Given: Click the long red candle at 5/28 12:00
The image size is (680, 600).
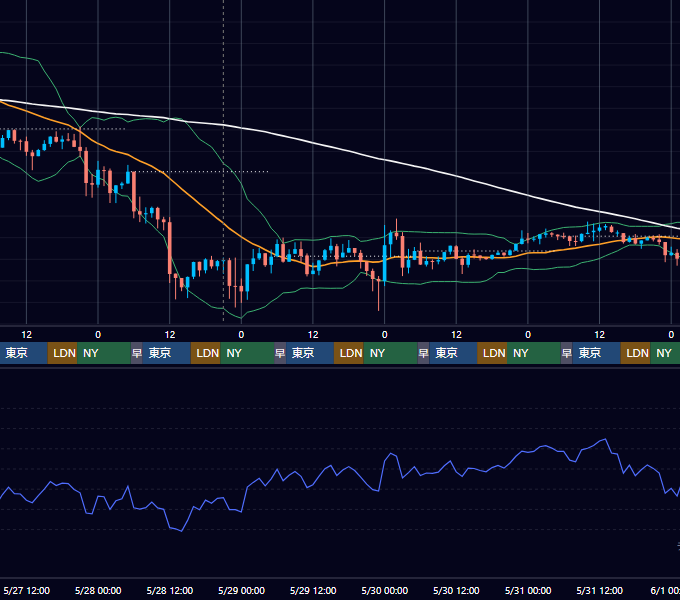Looking at the screenshot, I should [170, 247].
